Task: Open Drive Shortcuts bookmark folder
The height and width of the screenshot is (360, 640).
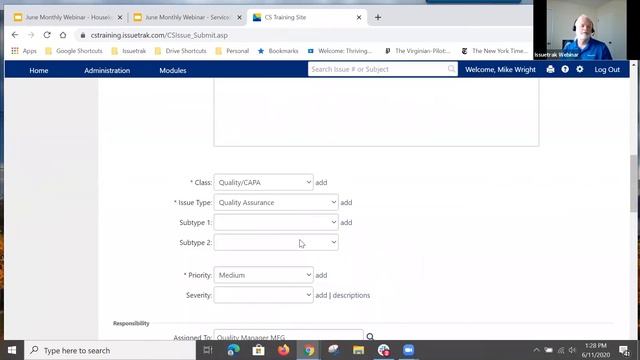Action: [181, 51]
